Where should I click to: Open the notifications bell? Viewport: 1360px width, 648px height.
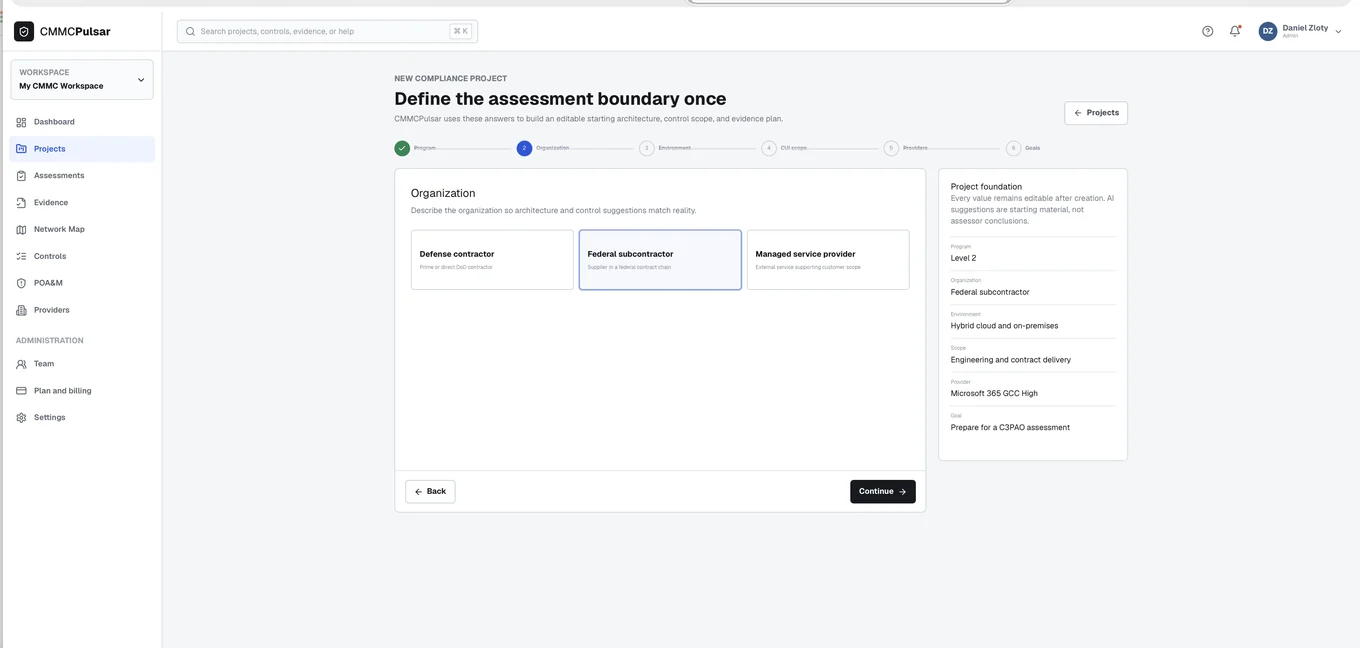point(1235,31)
